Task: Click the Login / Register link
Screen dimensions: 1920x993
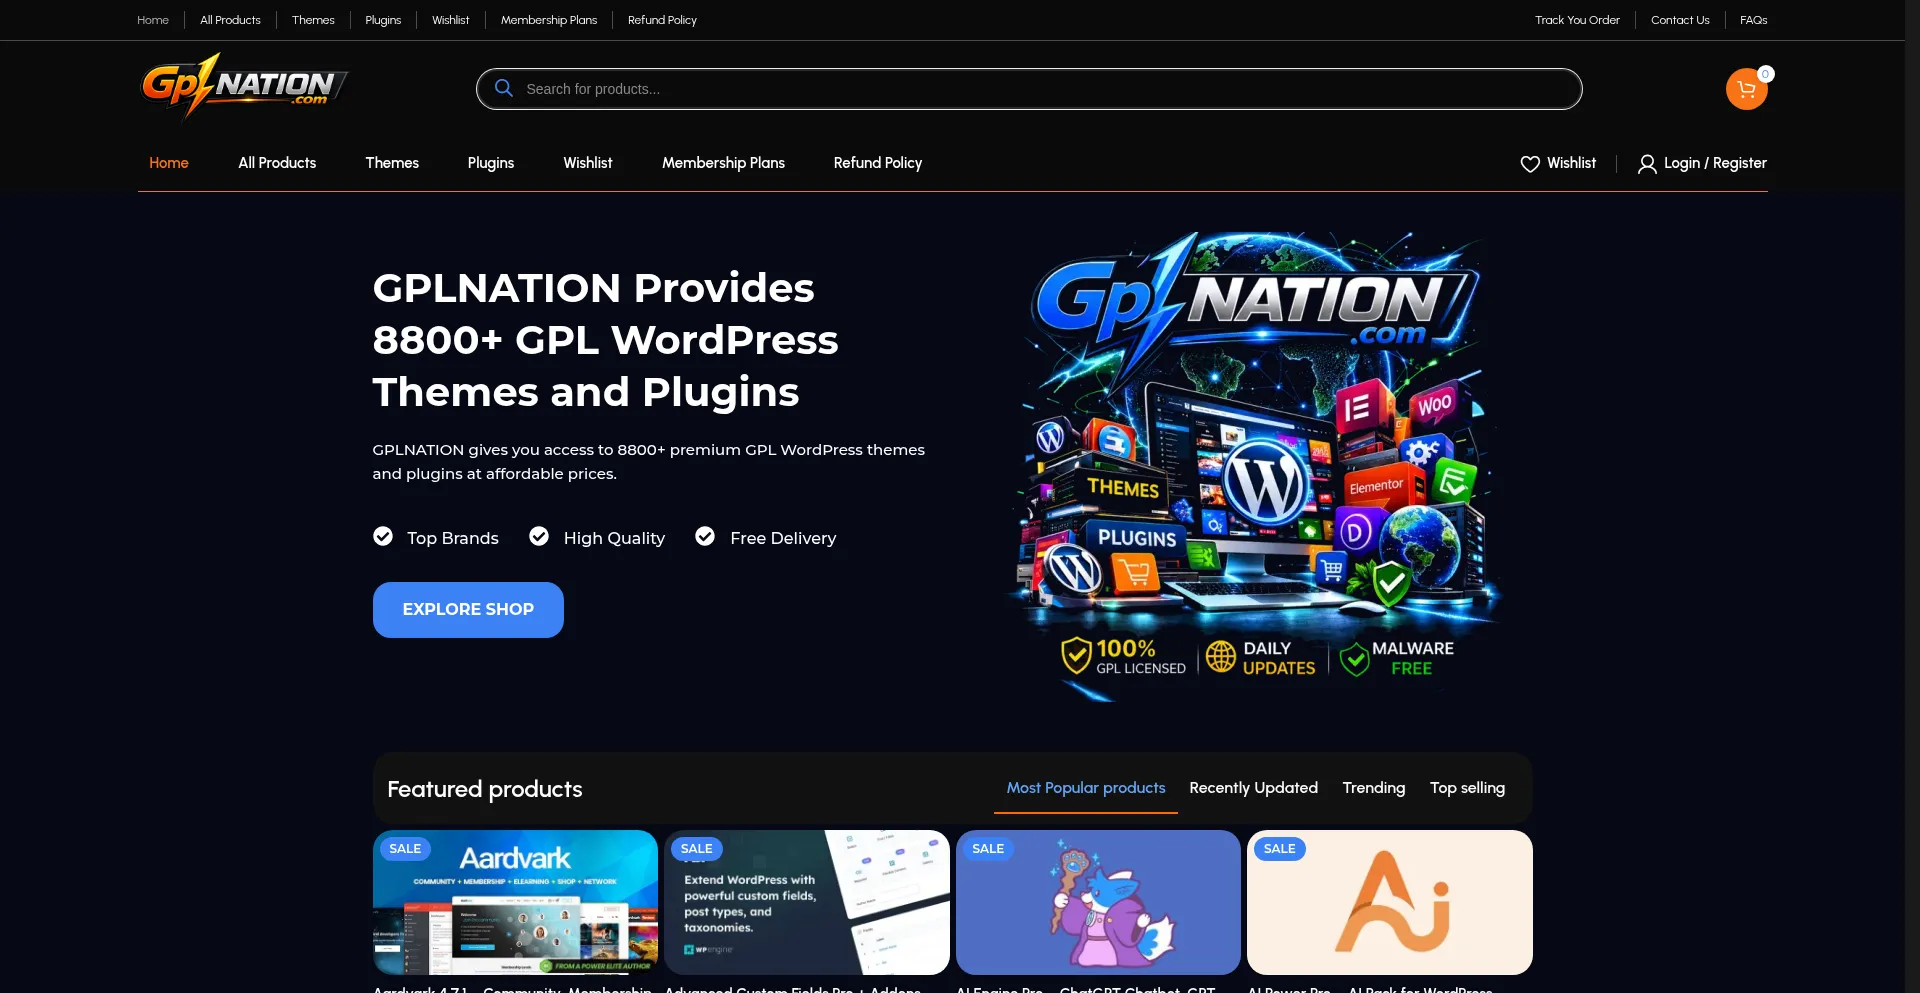Action: (x=1715, y=163)
